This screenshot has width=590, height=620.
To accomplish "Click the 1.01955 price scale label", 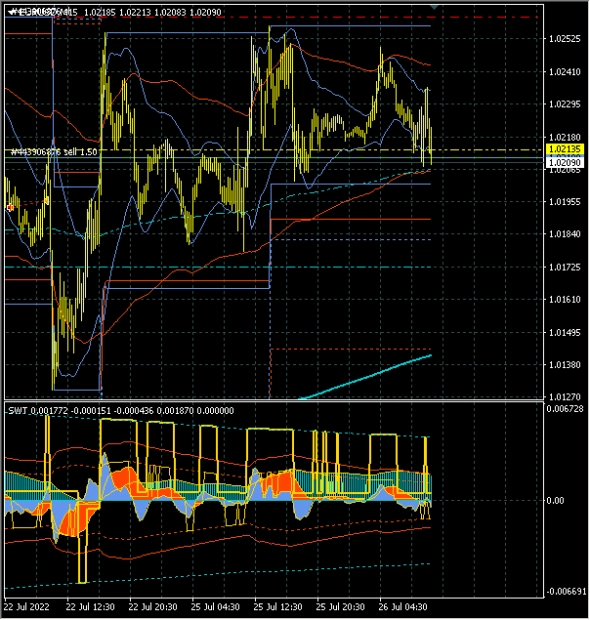I will click(565, 202).
